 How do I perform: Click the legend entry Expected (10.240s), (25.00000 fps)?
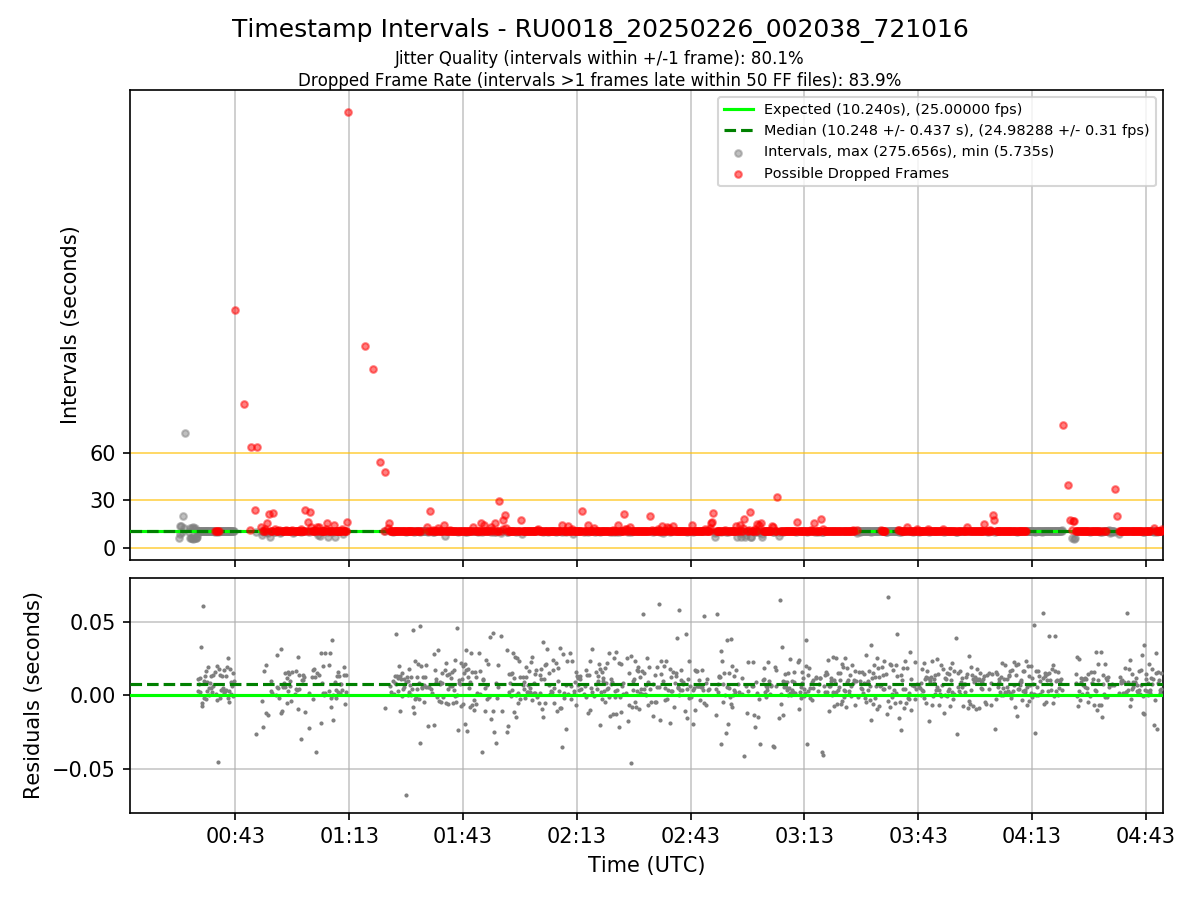coord(893,109)
